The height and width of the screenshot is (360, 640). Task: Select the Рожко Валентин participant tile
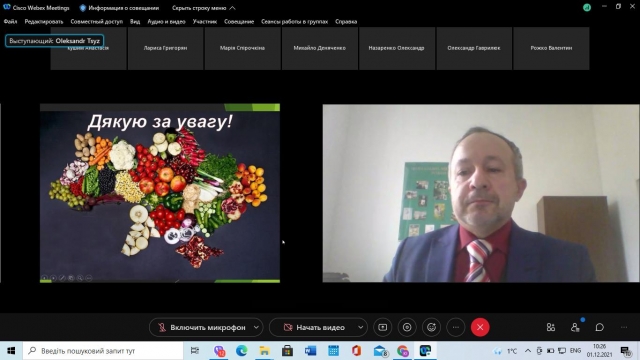(551, 48)
